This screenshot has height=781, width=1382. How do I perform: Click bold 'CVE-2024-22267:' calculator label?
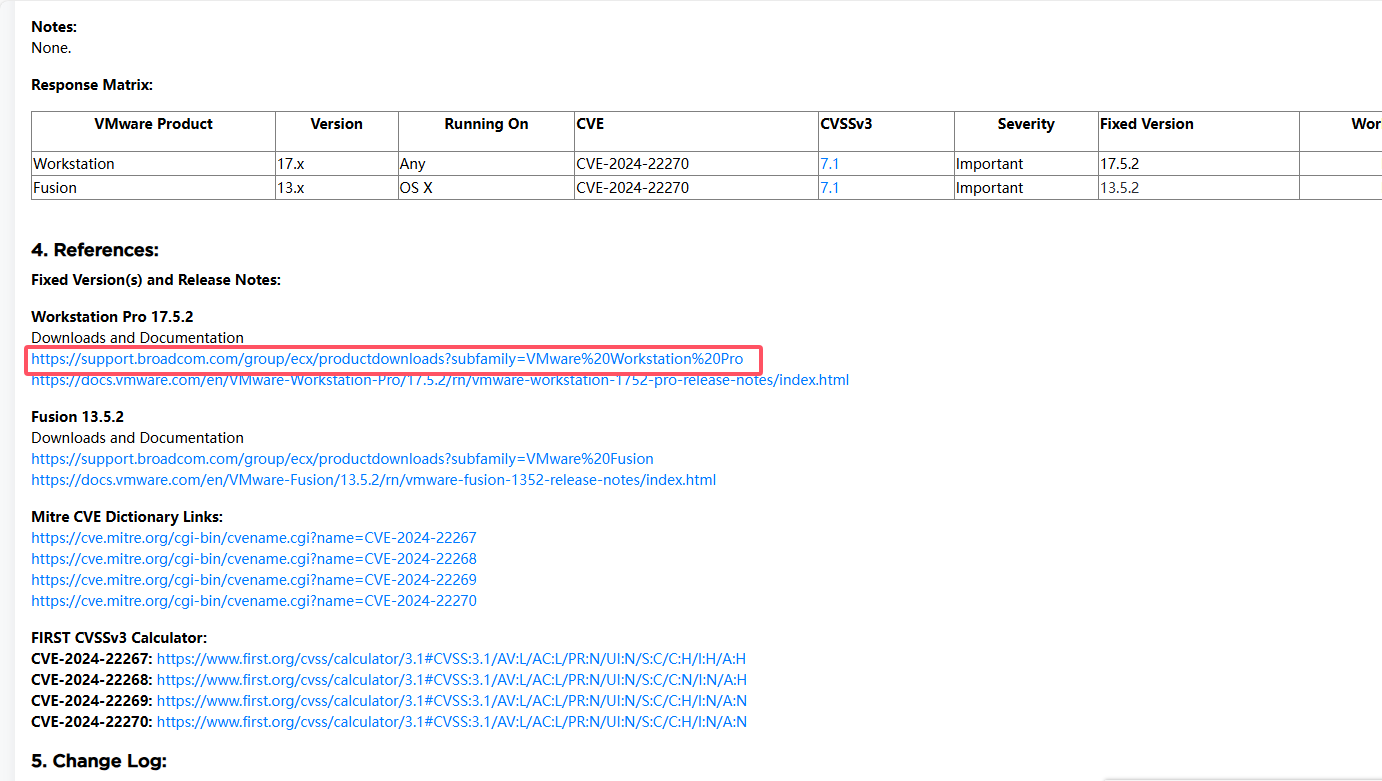92,659
